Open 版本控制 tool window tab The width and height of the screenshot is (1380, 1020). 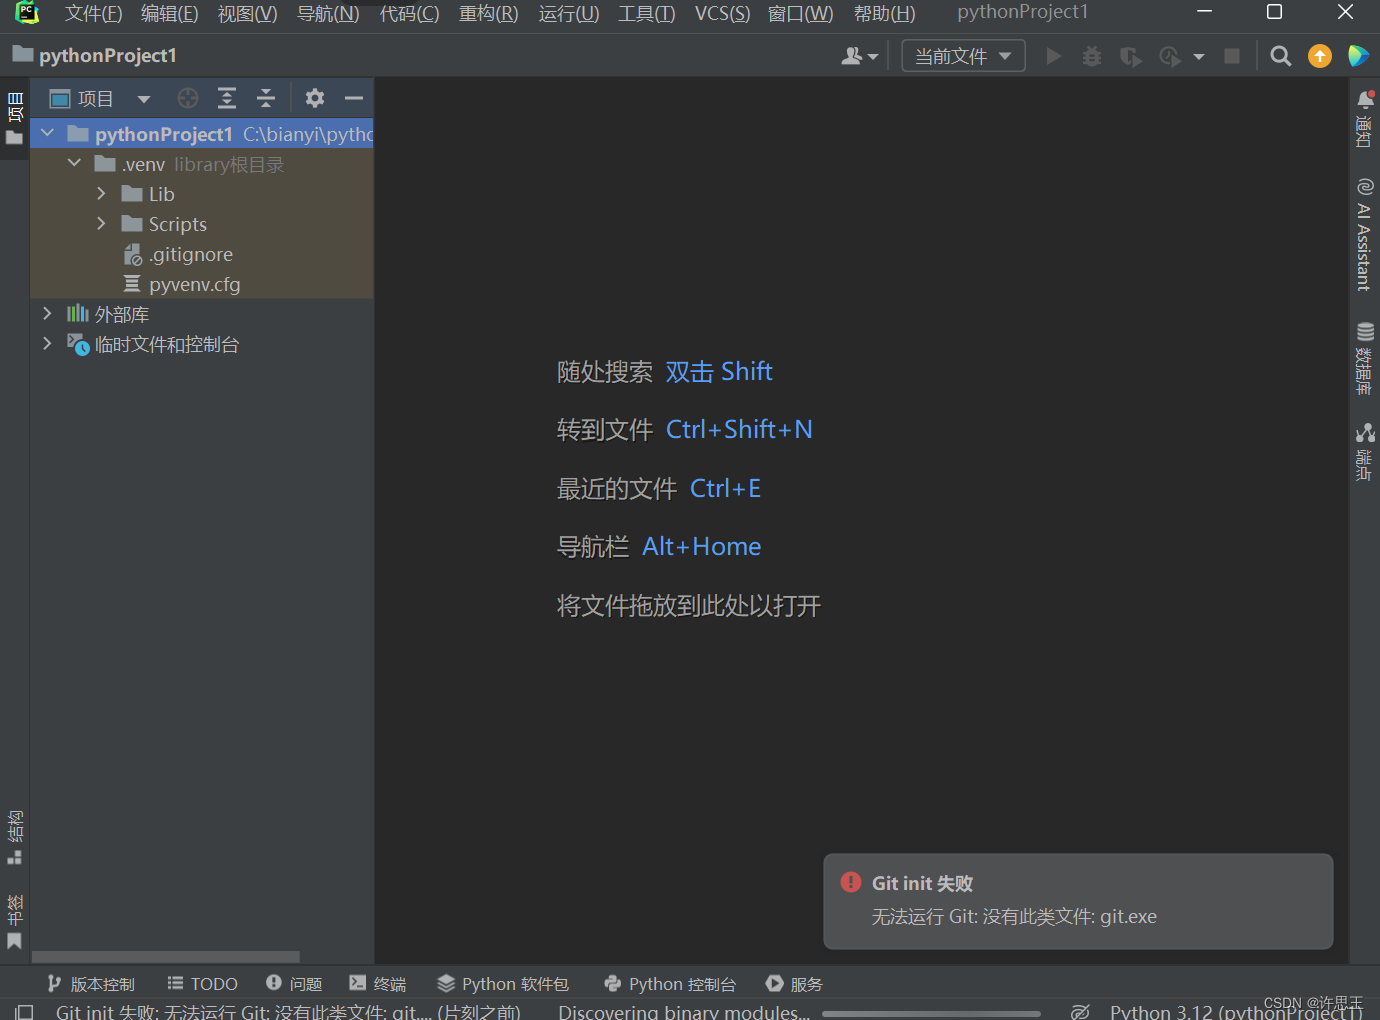[90, 984]
